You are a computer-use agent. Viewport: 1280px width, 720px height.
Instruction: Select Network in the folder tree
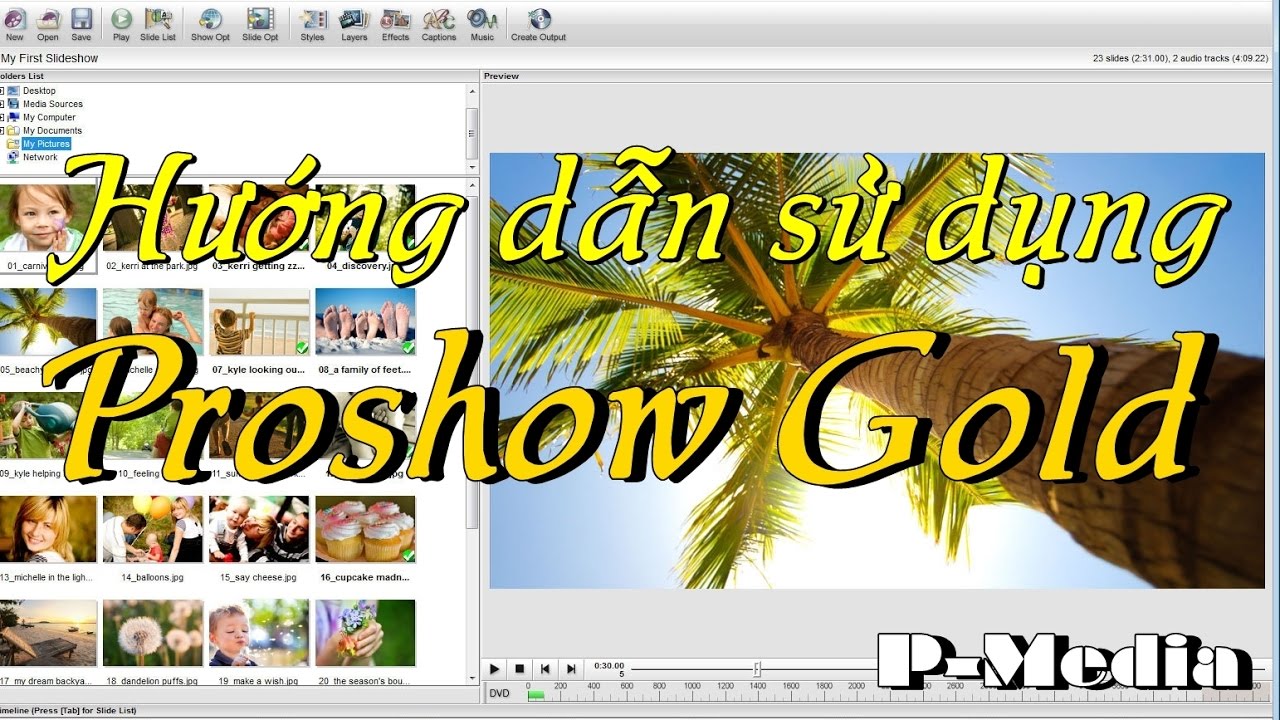pos(40,157)
